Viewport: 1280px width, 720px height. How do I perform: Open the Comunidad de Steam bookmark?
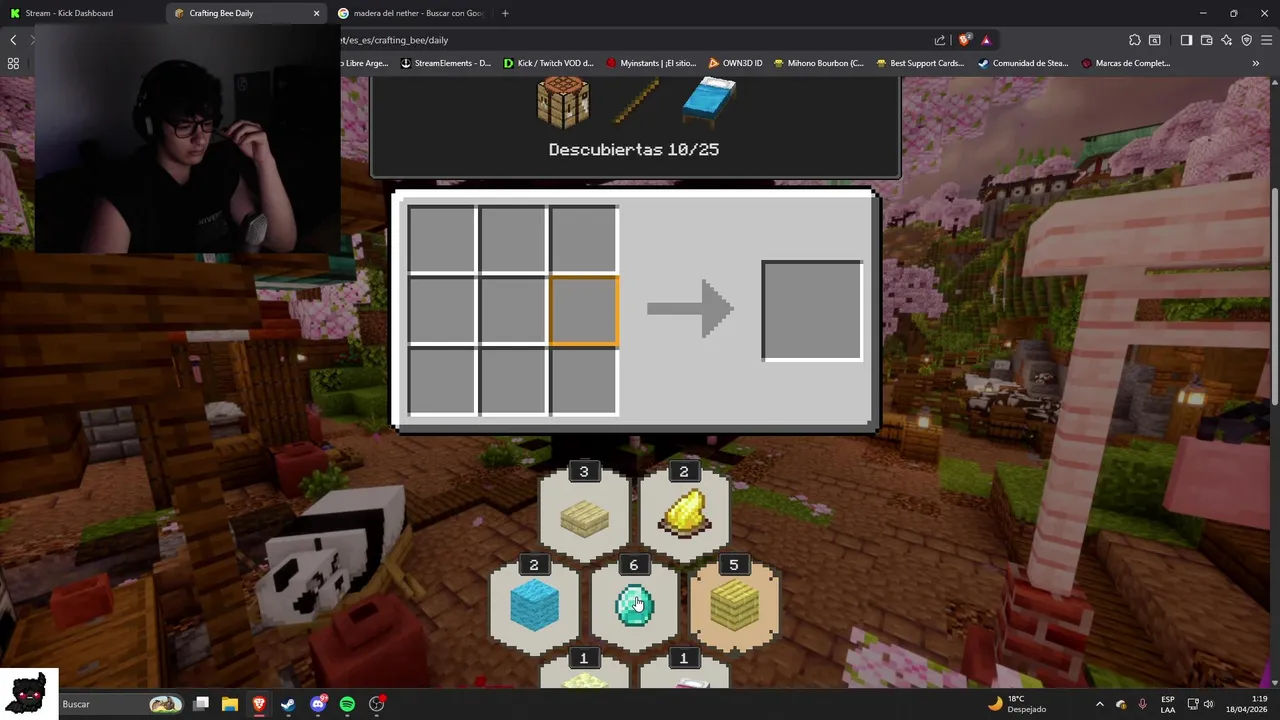1023,63
